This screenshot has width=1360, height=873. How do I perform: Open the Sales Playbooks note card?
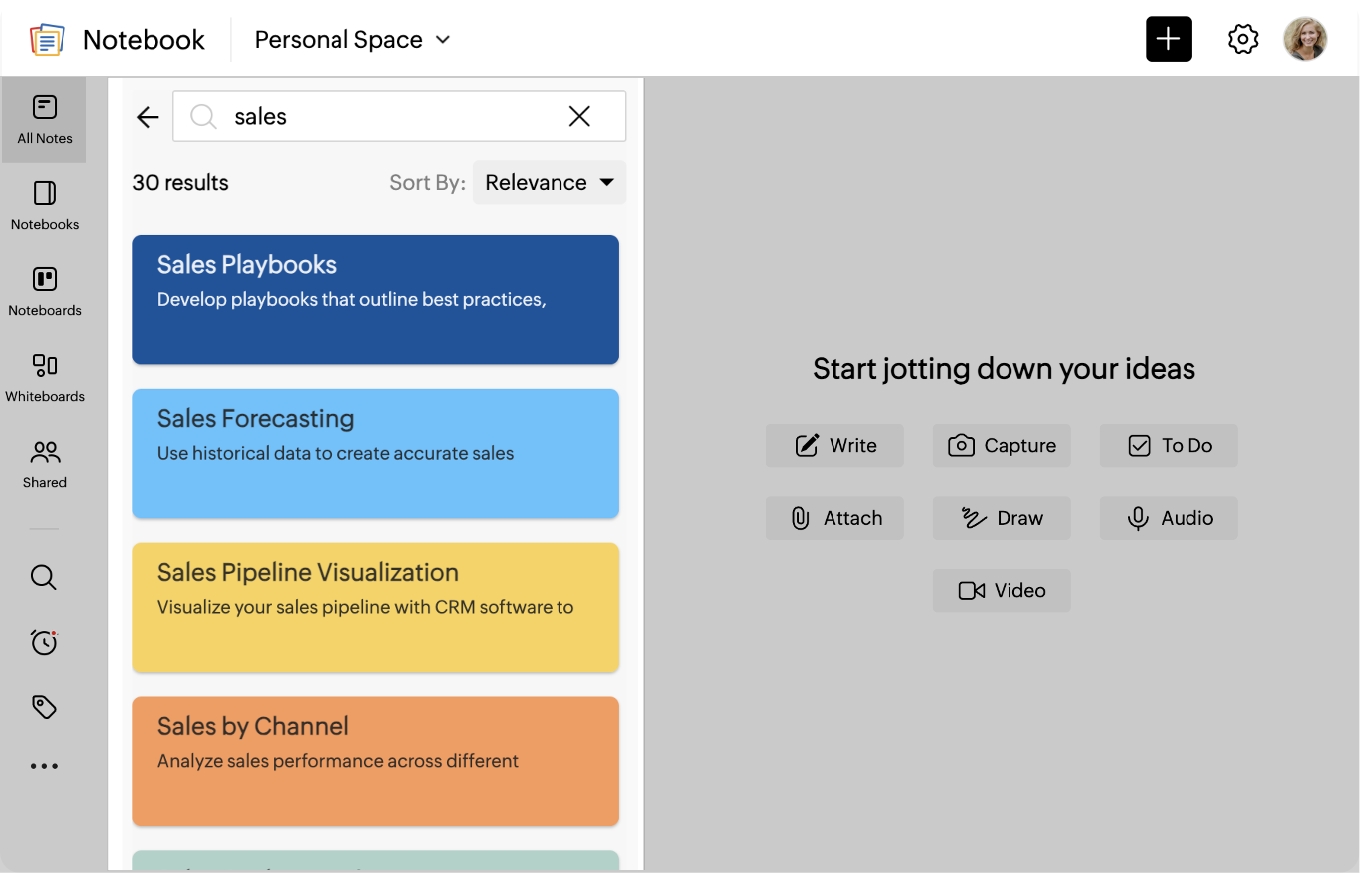375,299
